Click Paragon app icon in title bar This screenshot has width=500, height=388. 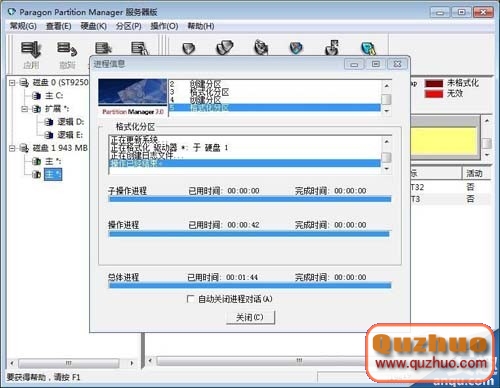(12, 12)
